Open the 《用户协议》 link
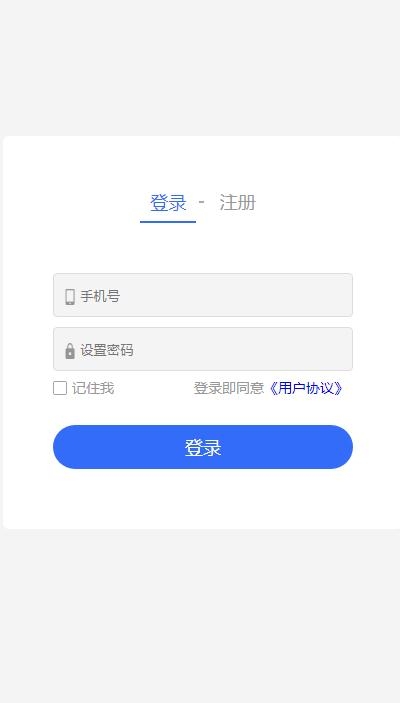The width and height of the screenshot is (400, 703). tap(306, 388)
